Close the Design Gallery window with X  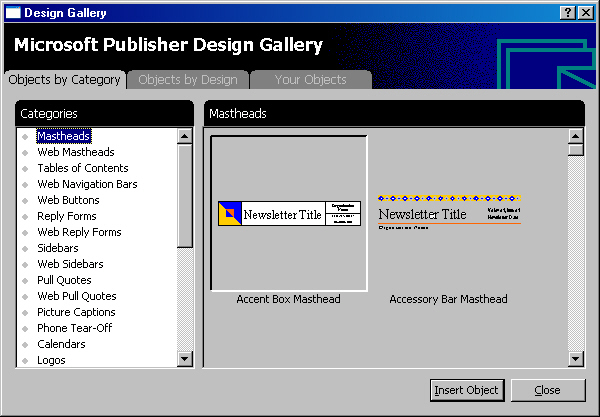[x=585, y=12]
